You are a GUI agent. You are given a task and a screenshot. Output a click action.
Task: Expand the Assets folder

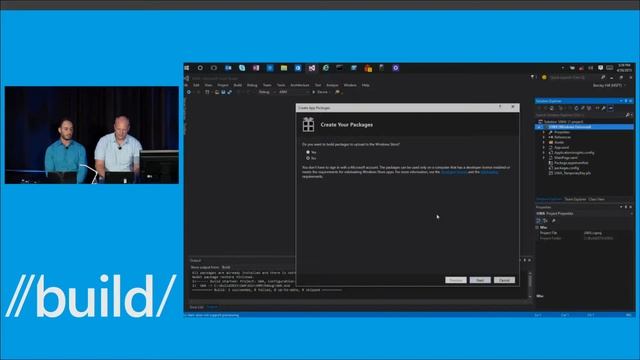[x=544, y=142]
